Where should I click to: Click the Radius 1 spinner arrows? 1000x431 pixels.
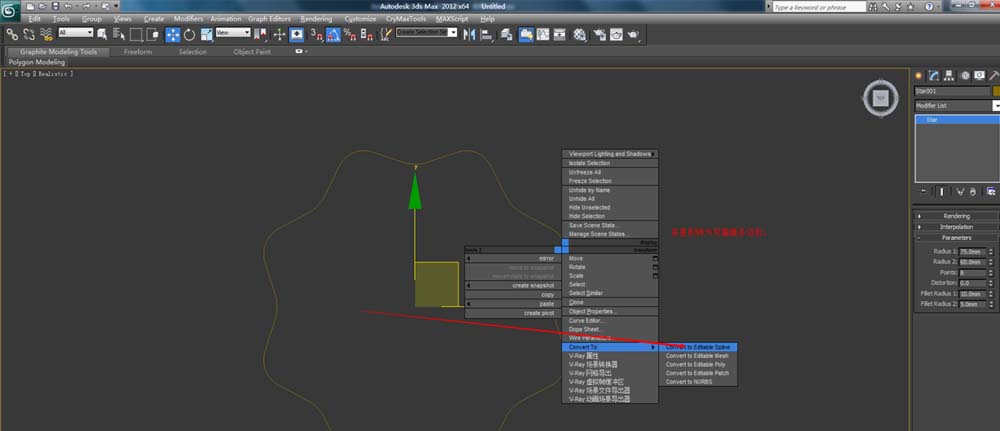[990, 252]
